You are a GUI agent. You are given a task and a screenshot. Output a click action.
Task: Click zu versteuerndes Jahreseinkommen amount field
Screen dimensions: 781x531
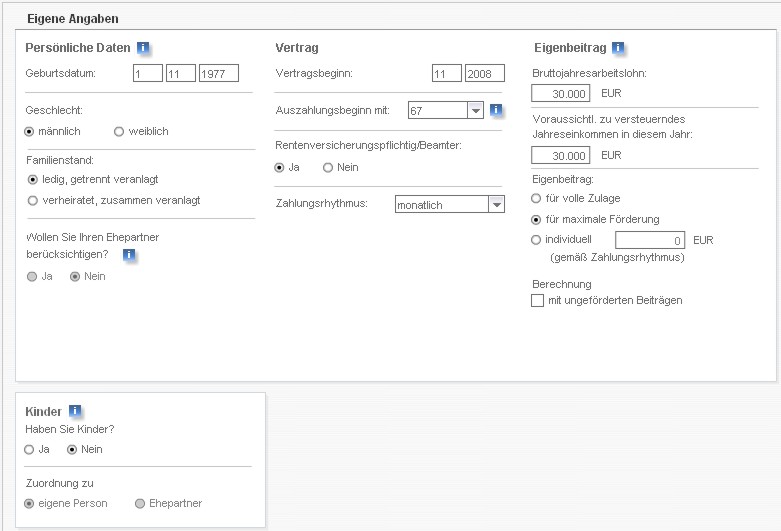click(560, 155)
